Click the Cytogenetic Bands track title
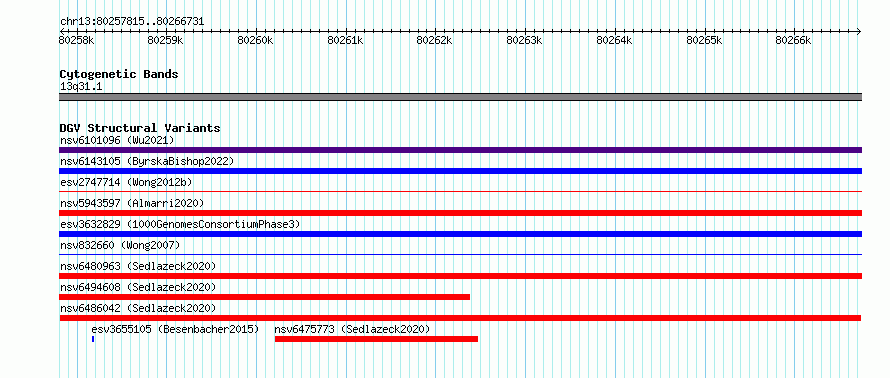890x378 pixels. click(119, 74)
